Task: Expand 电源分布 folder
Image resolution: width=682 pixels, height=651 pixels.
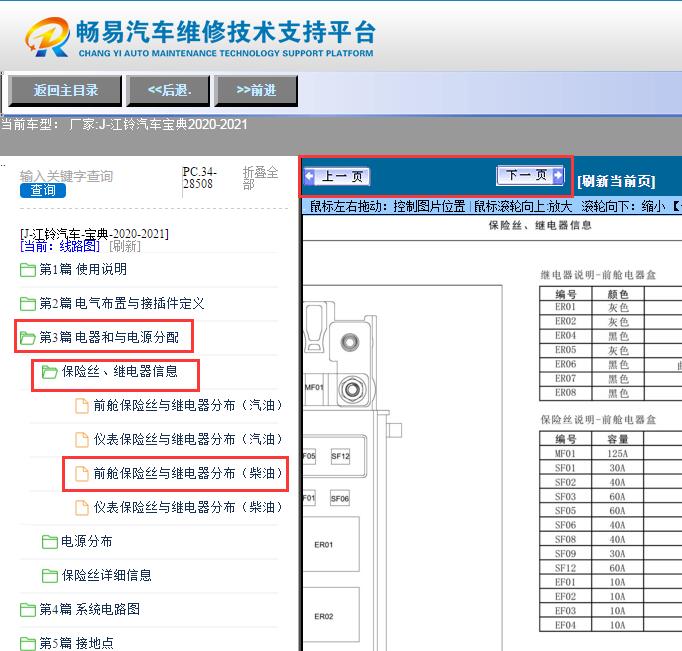Action: [87, 541]
